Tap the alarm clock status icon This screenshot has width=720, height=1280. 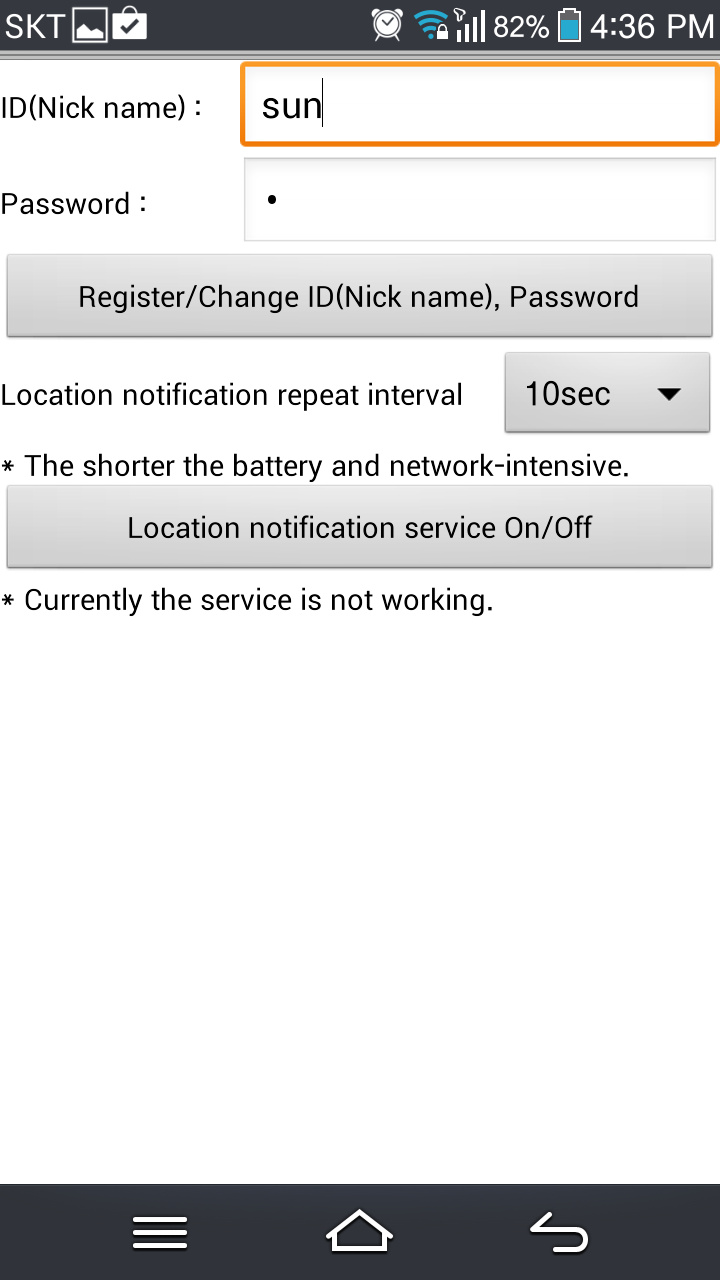click(386, 24)
